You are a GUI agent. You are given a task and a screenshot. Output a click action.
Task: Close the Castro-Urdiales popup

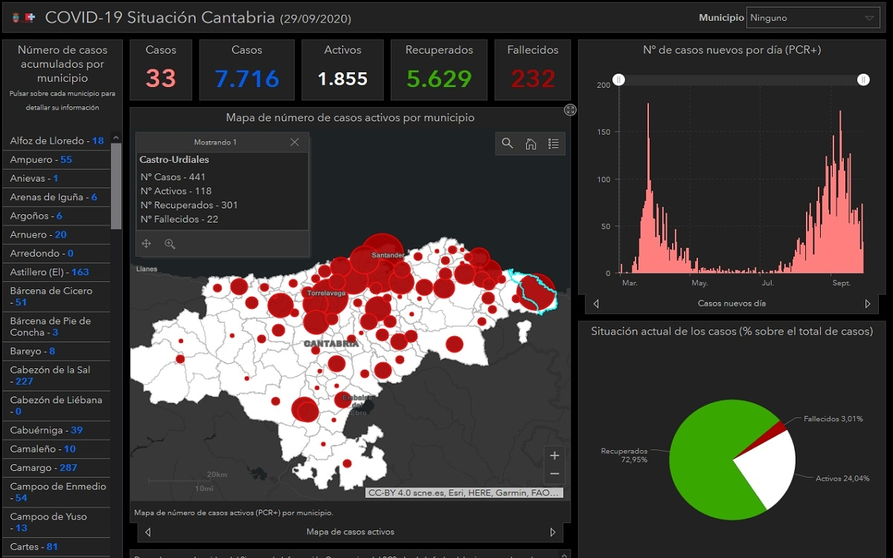pyautogui.click(x=294, y=142)
